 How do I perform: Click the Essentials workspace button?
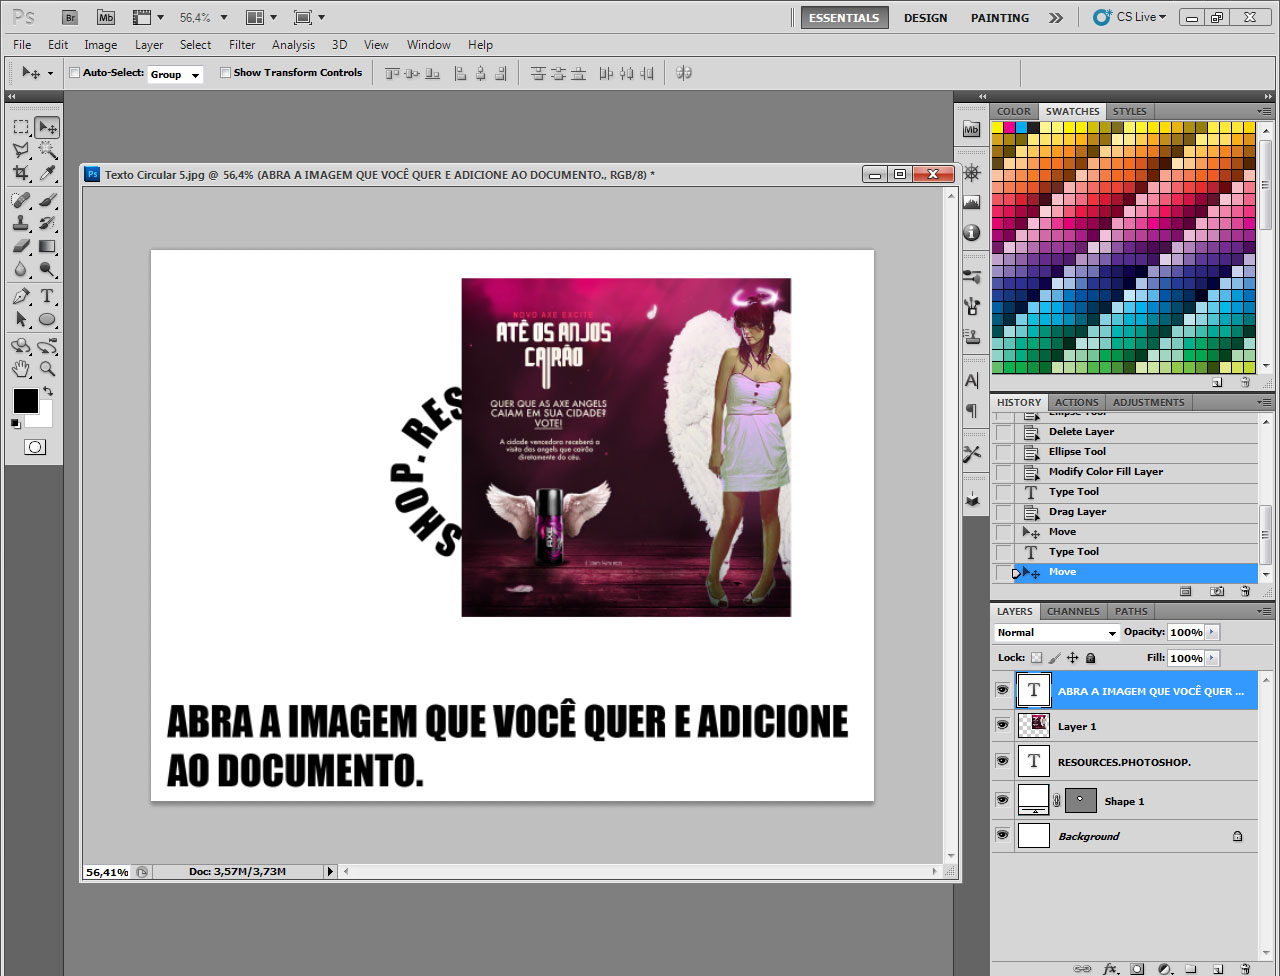coord(844,18)
